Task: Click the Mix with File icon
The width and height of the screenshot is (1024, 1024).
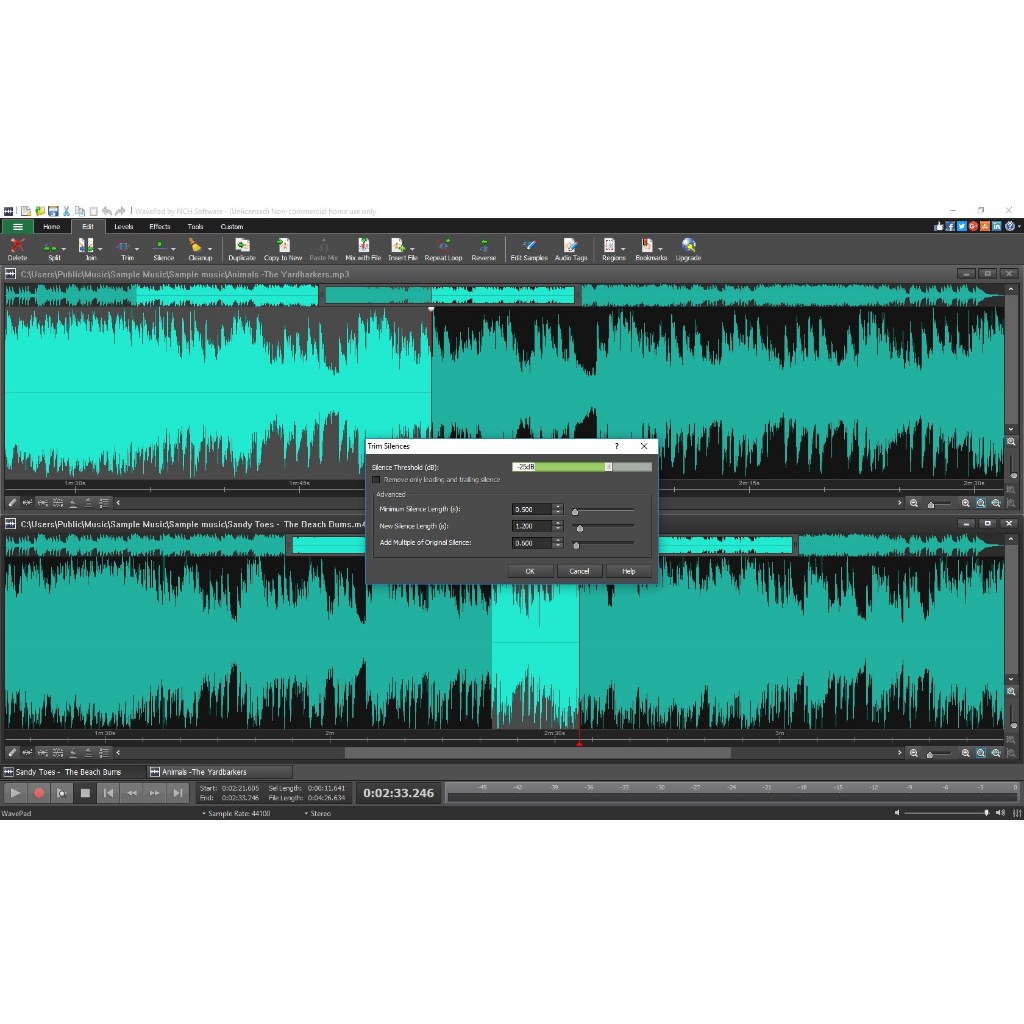Action: click(363, 249)
